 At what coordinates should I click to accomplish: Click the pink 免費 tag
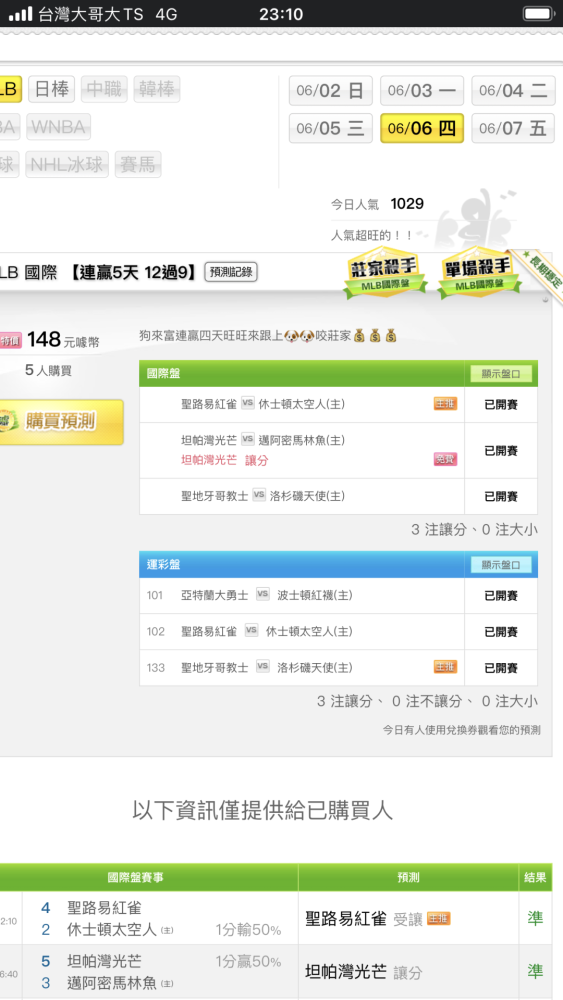coord(446,459)
